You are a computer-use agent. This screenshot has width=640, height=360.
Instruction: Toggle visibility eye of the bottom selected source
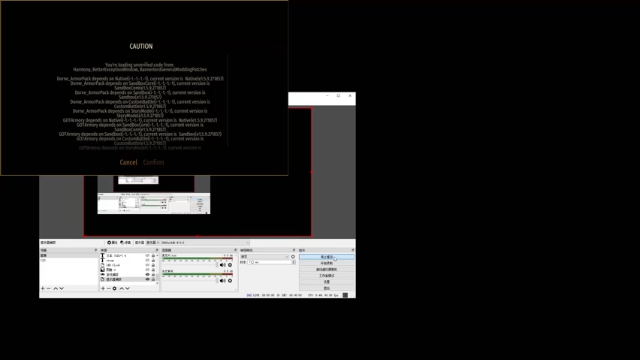[147, 280]
